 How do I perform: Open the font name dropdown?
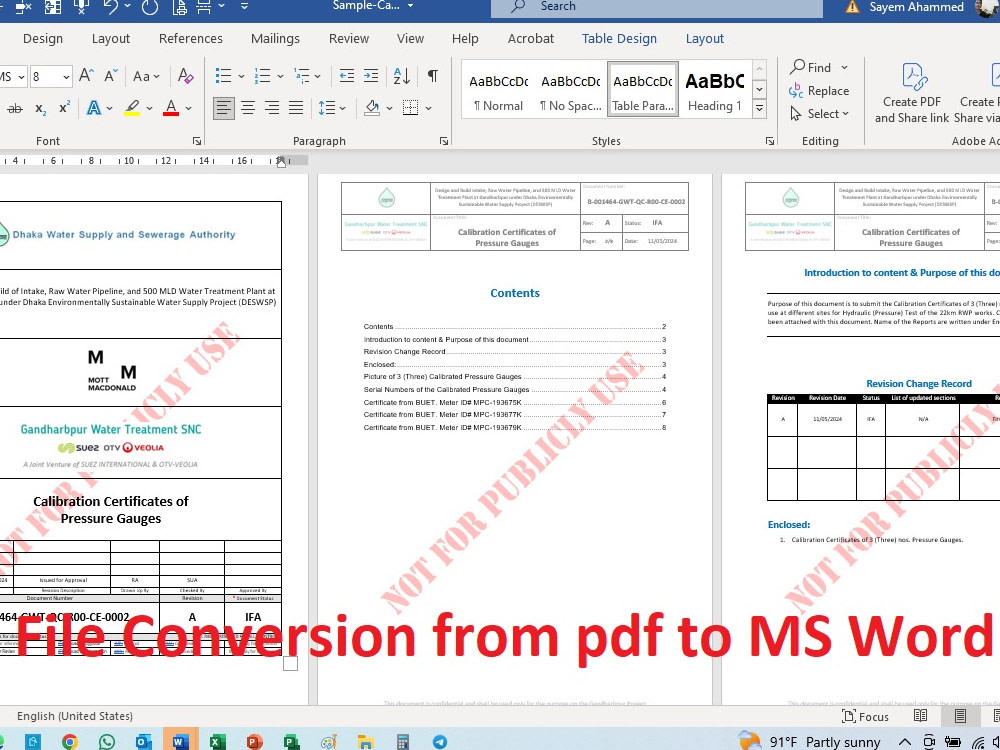tap(21, 77)
